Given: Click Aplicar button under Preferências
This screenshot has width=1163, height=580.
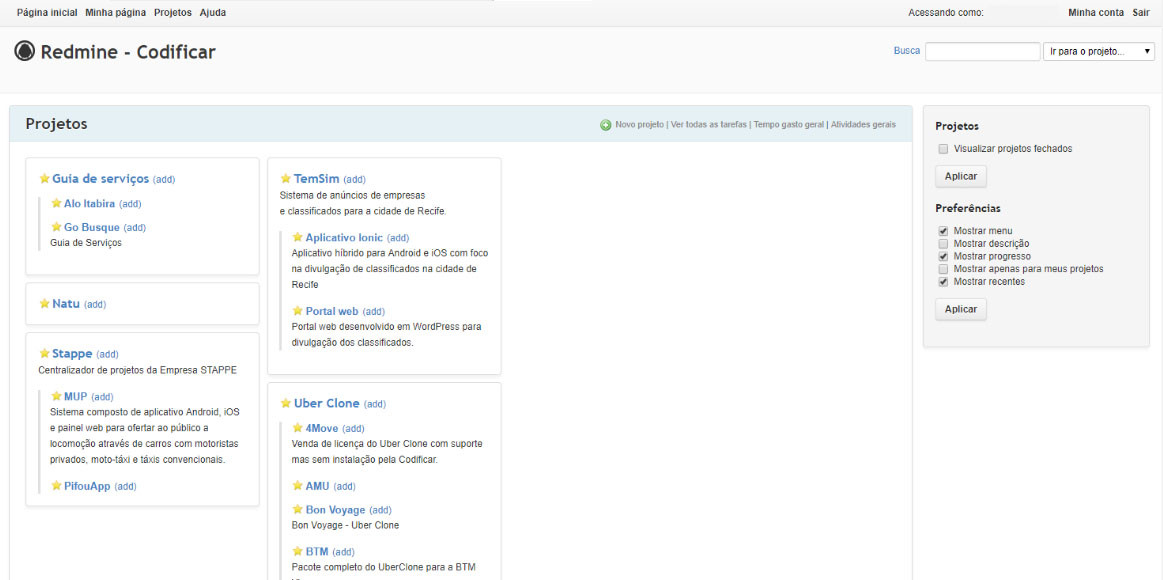Looking at the screenshot, I should coord(961,309).
